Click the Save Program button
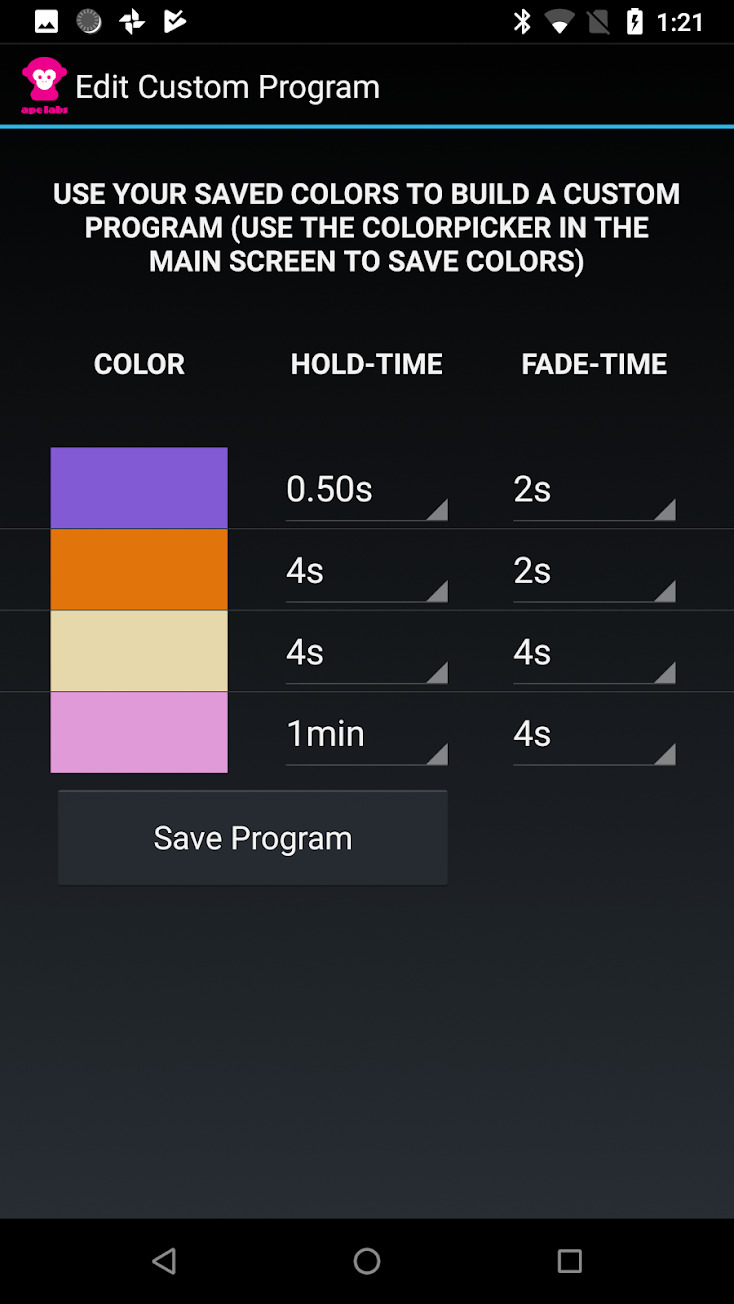This screenshot has width=734, height=1304. [252, 838]
